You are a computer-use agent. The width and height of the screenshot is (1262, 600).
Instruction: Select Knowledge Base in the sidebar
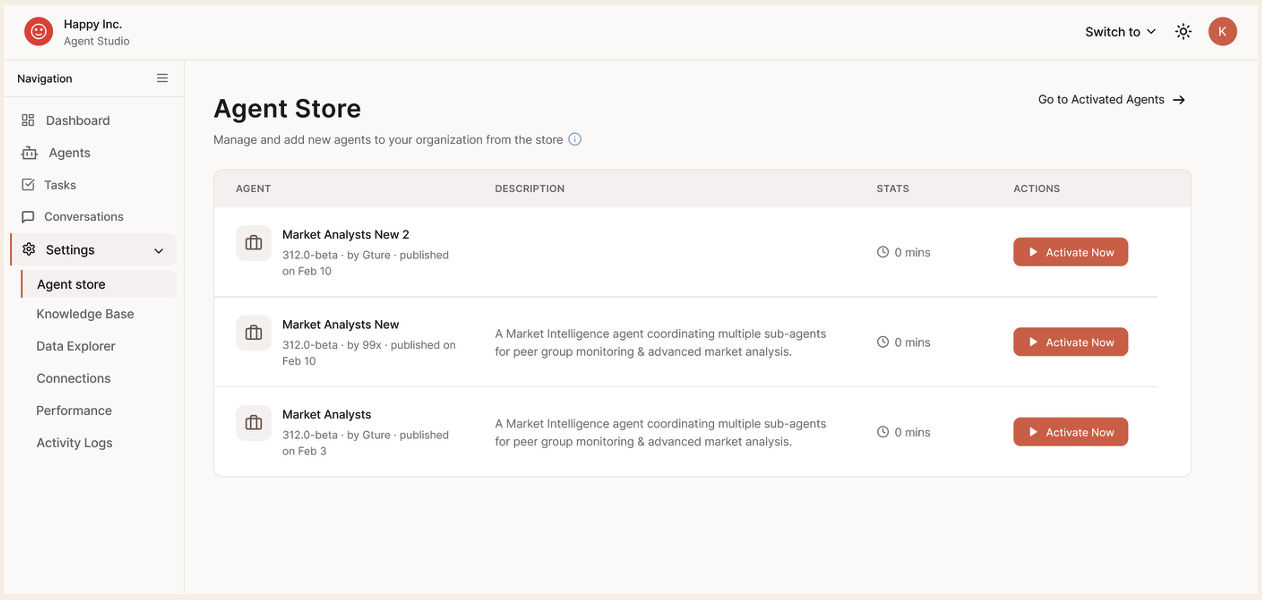coord(84,313)
